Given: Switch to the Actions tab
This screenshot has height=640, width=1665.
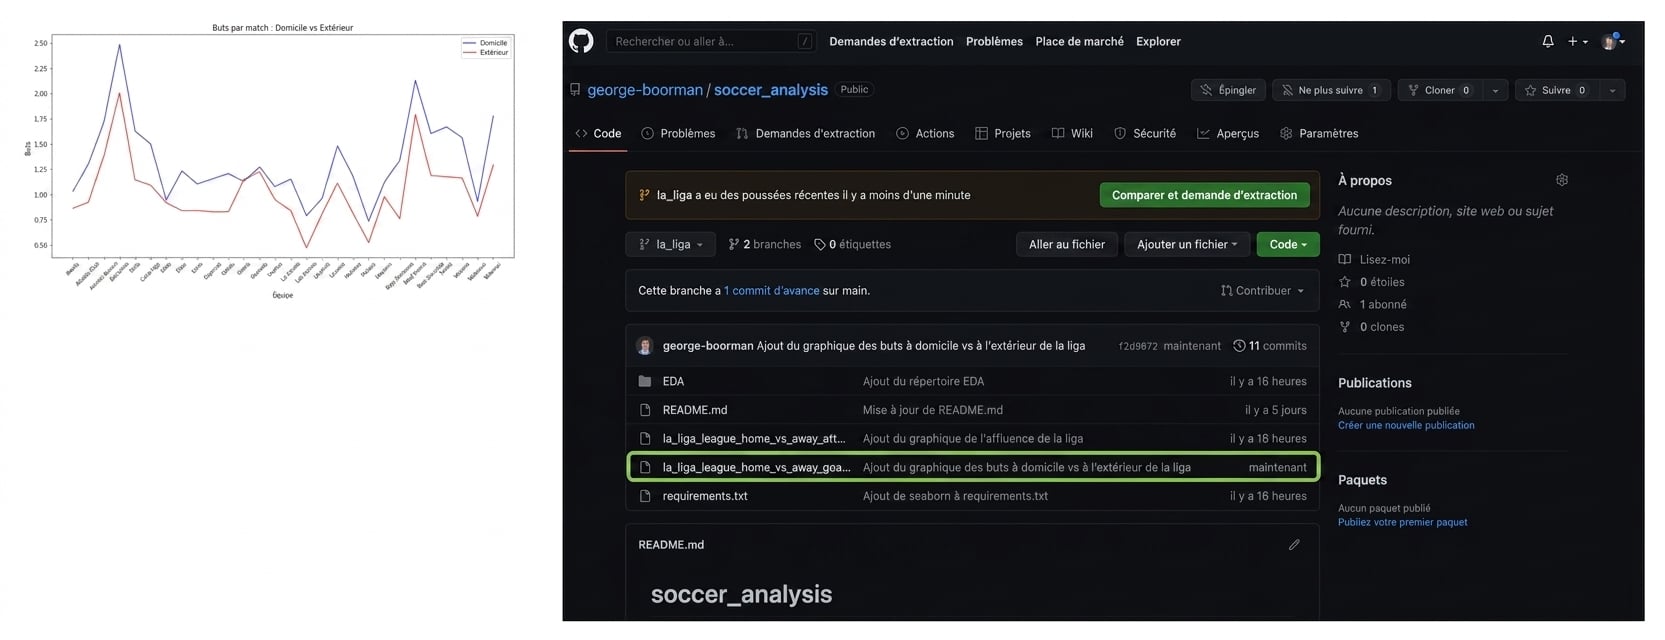Looking at the screenshot, I should tap(925, 133).
